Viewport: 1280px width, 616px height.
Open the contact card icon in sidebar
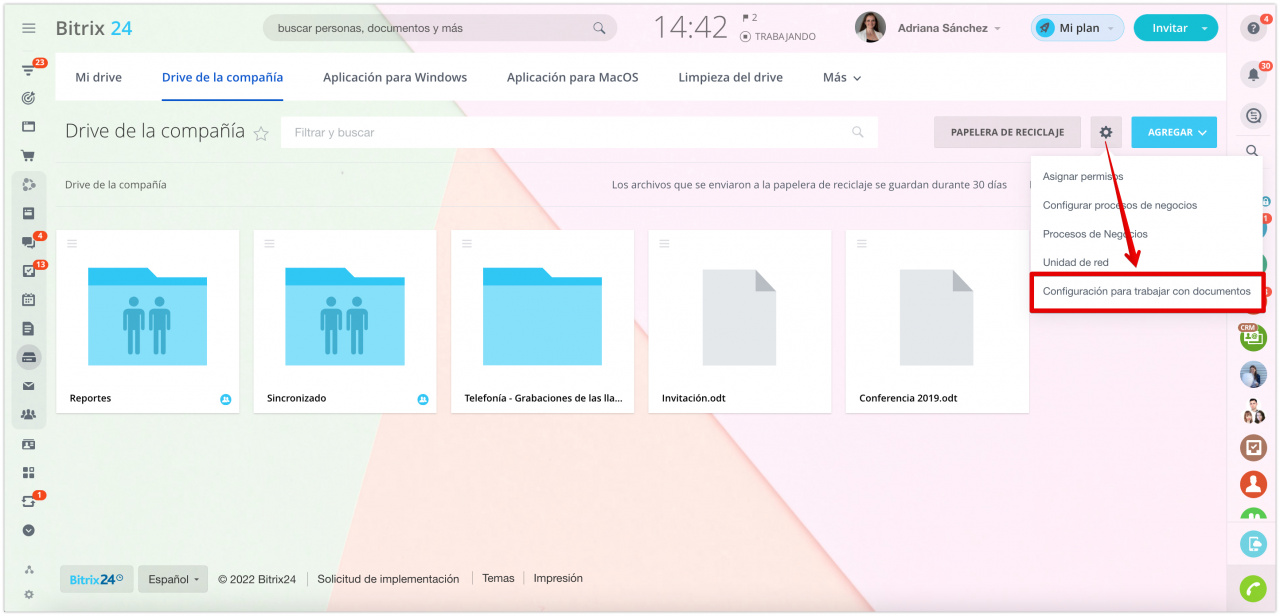pos(29,444)
